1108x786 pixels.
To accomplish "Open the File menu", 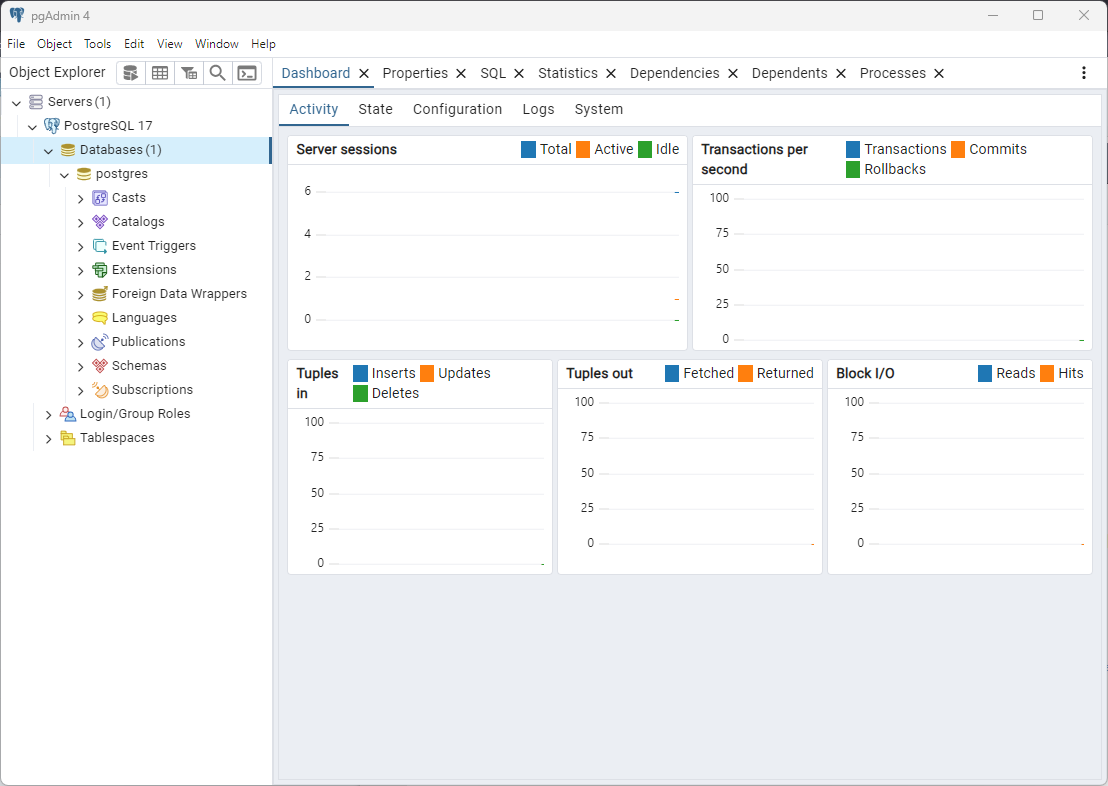I will pos(16,44).
